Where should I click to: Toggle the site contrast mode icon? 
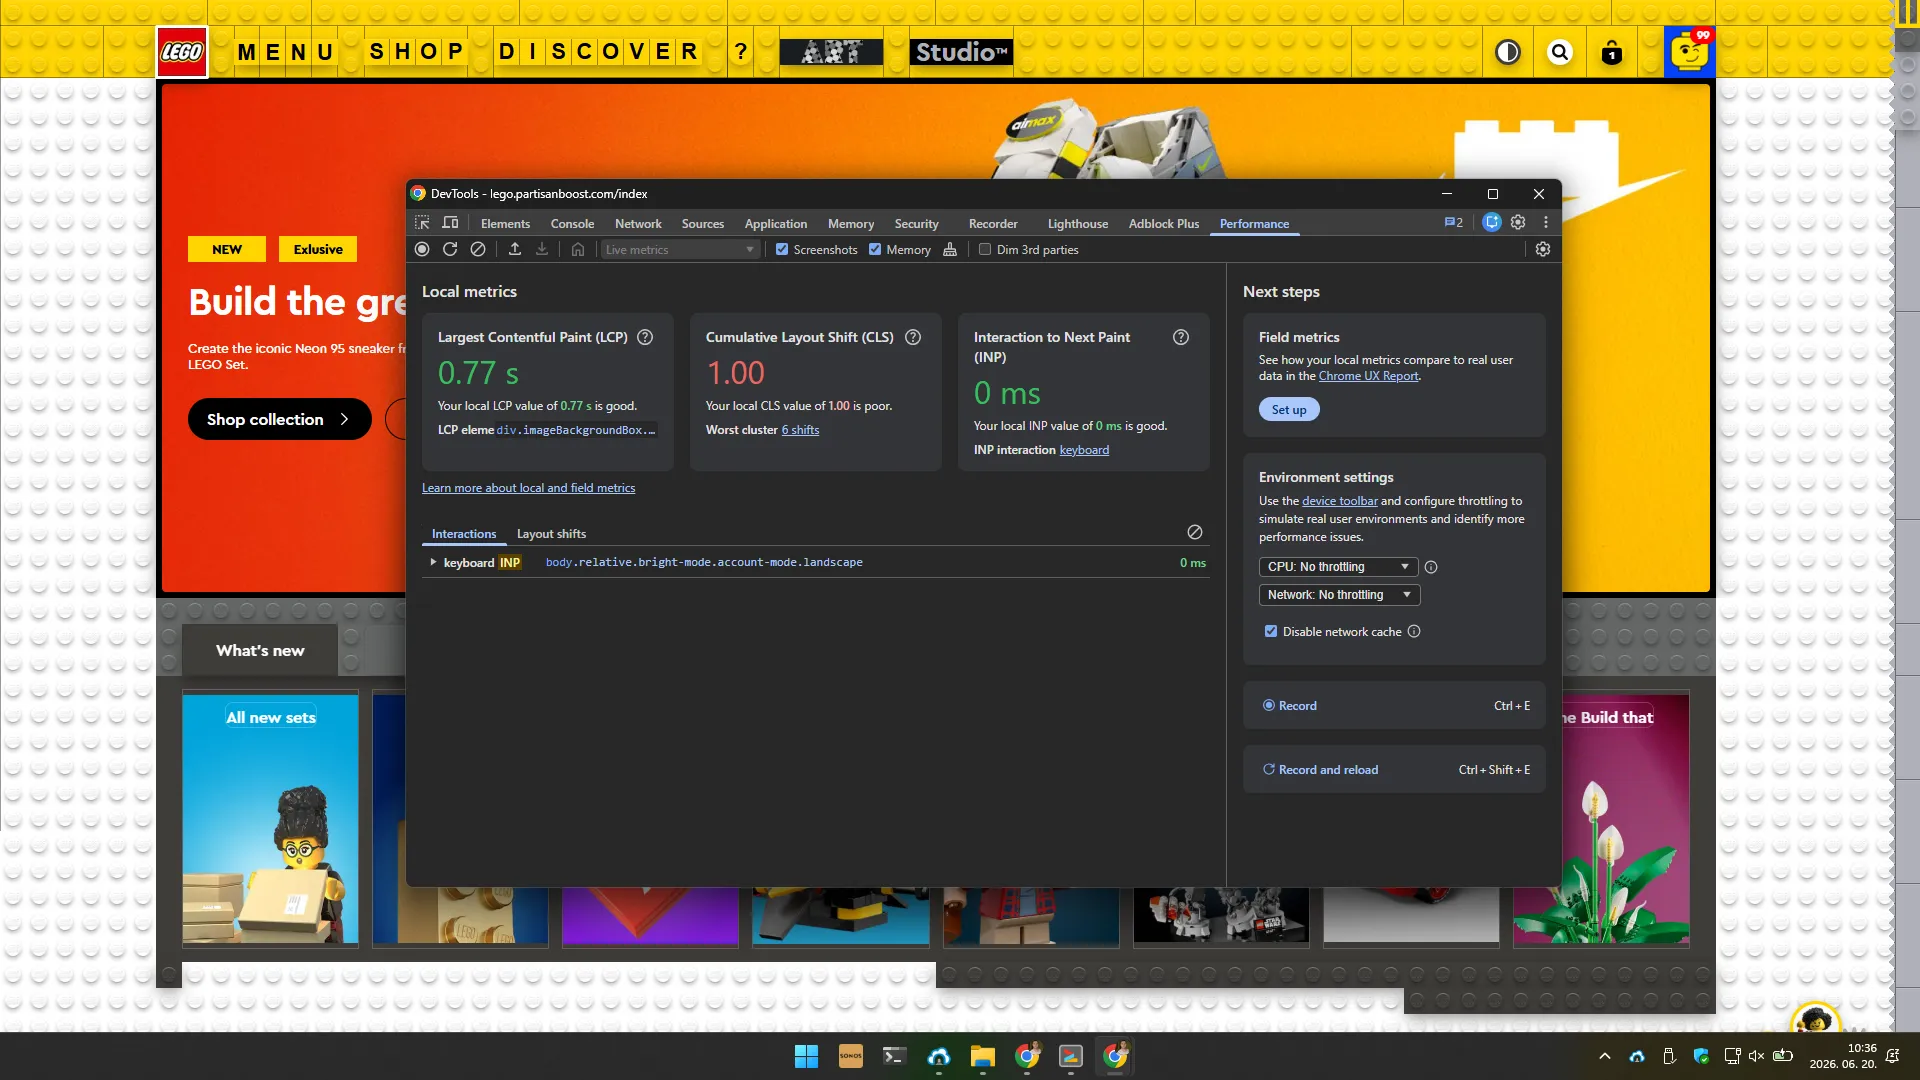click(x=1508, y=52)
